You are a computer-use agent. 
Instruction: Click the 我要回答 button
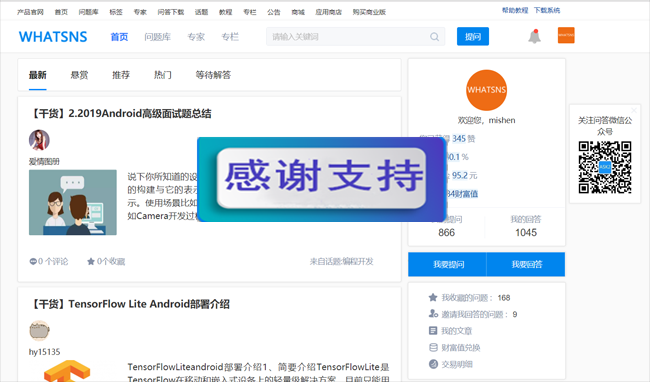(526, 264)
